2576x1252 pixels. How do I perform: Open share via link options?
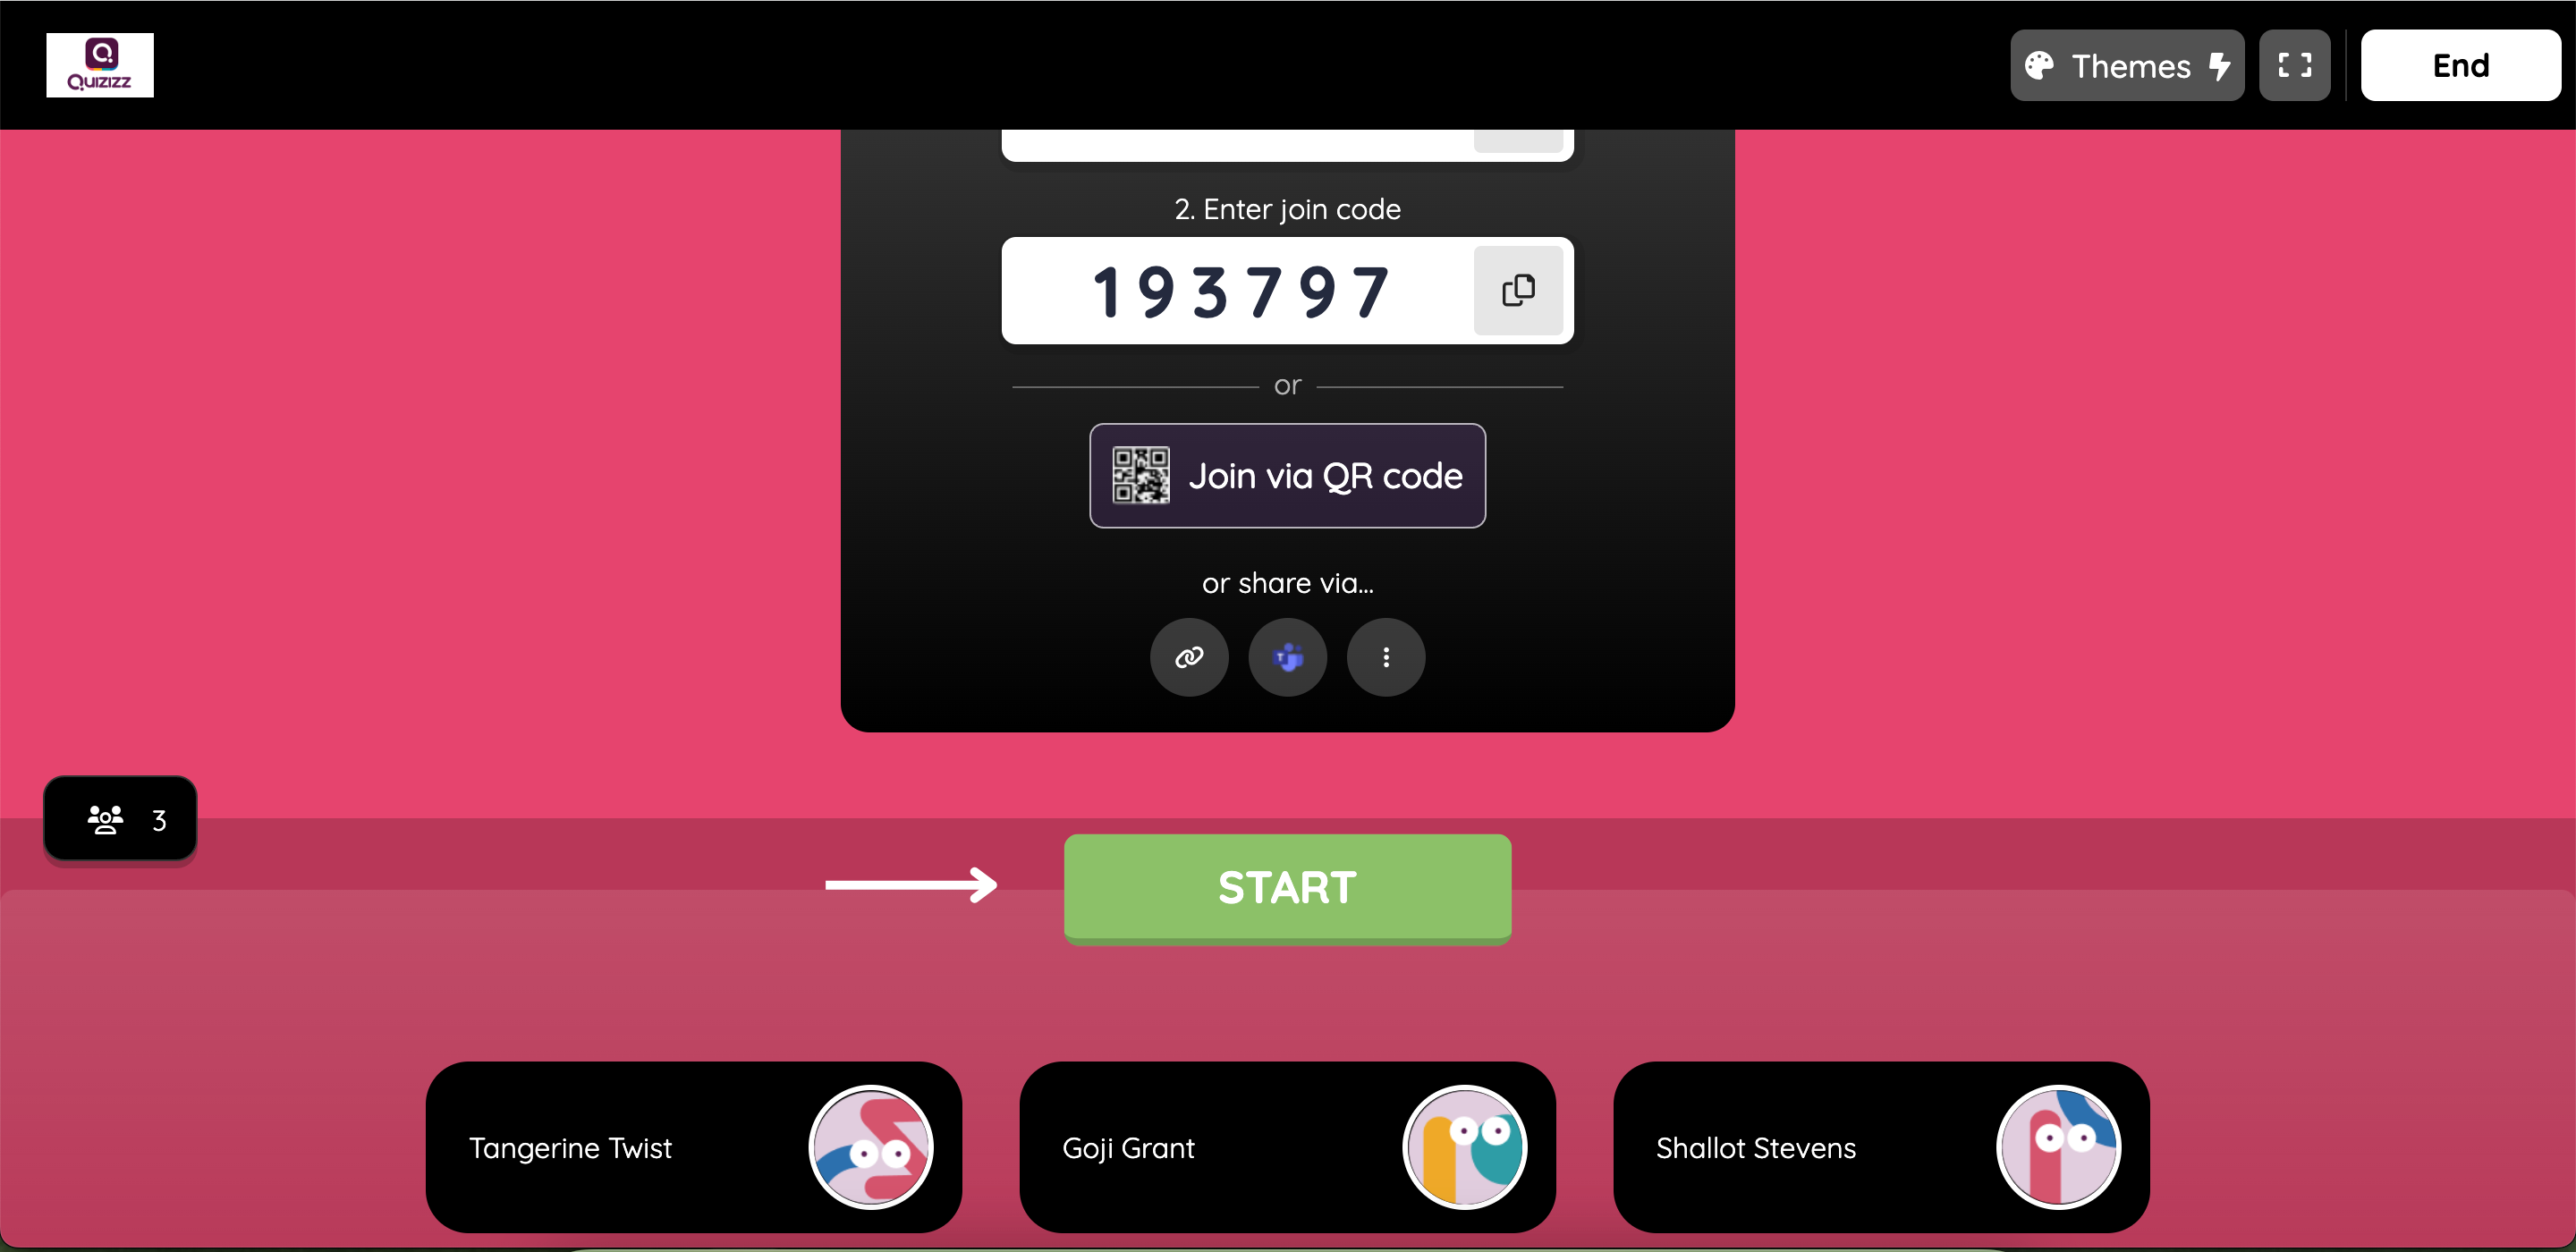[1190, 656]
